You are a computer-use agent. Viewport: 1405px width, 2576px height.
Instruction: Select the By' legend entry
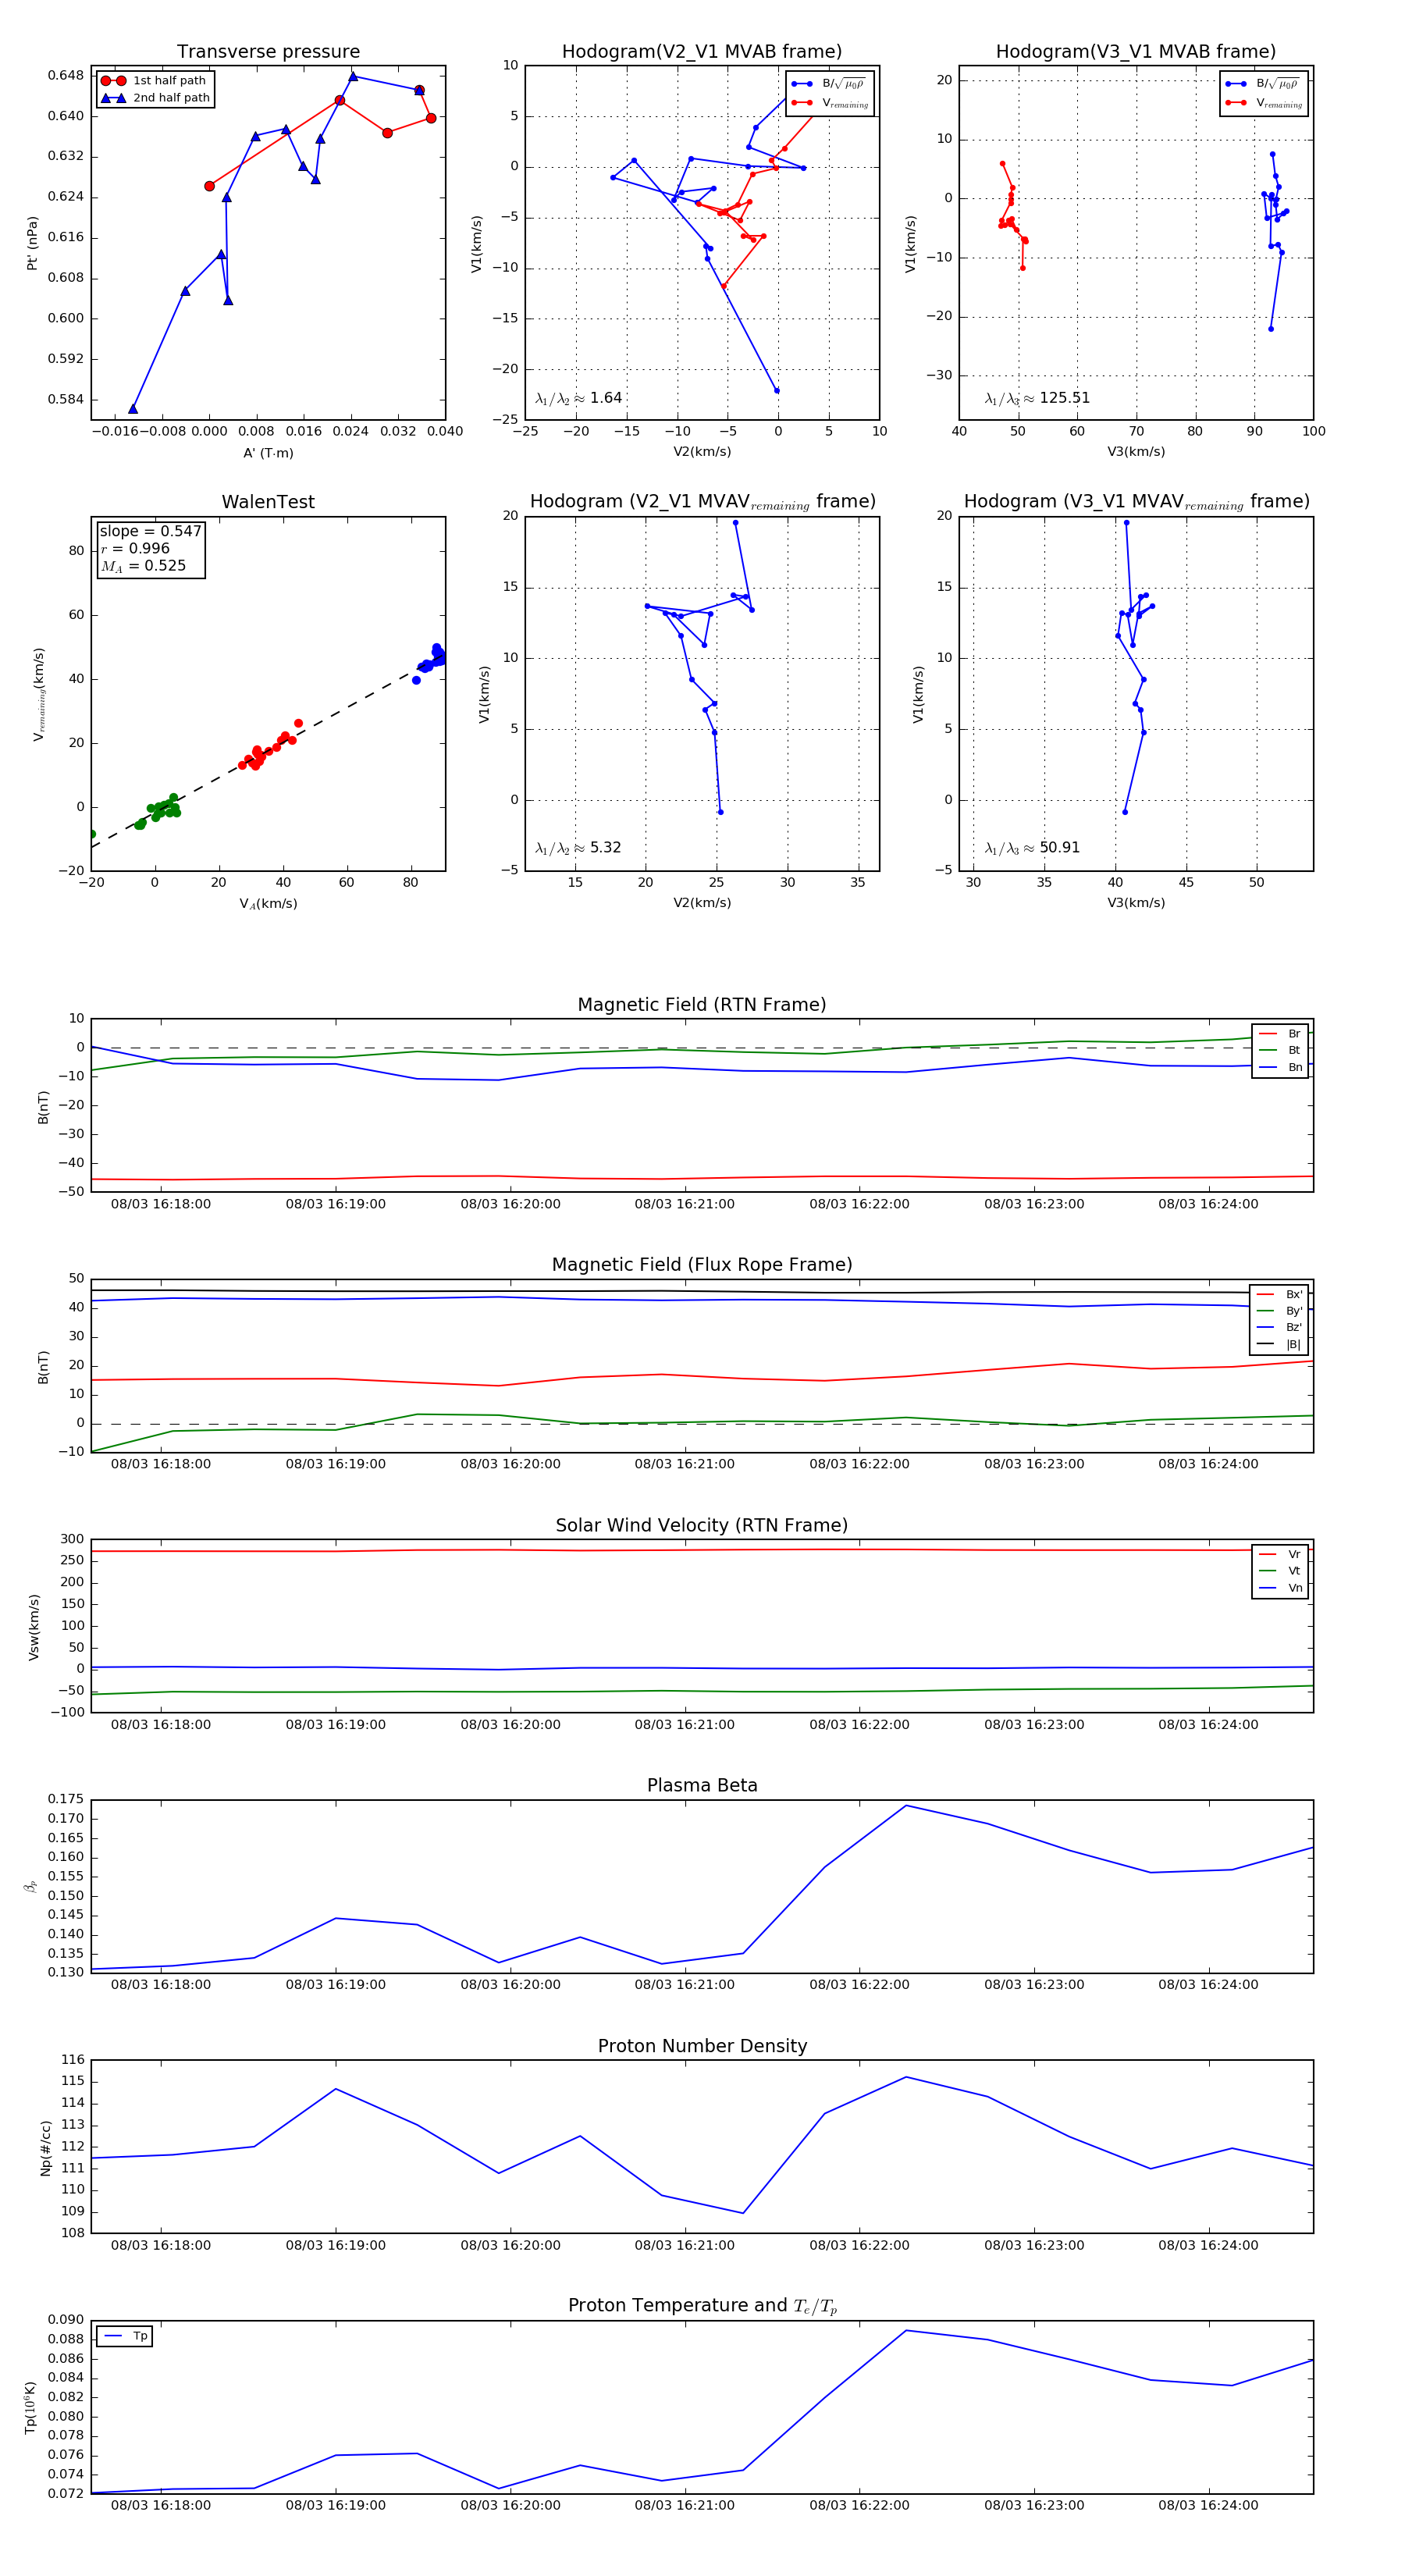click(x=1279, y=1311)
